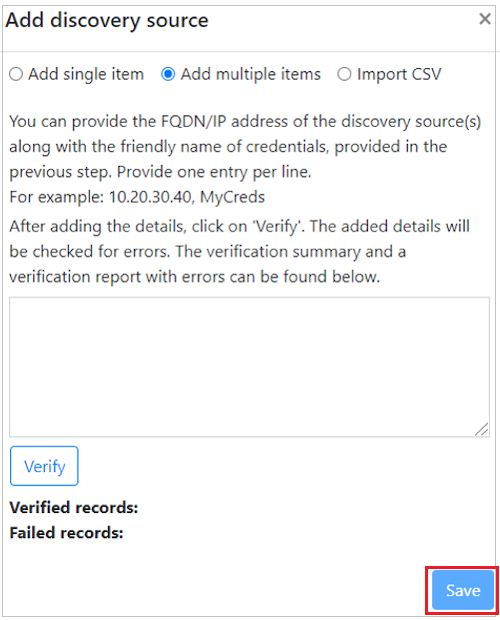
Task: Click the 'Verified records:' label
Action: pyautogui.click(x=74, y=507)
